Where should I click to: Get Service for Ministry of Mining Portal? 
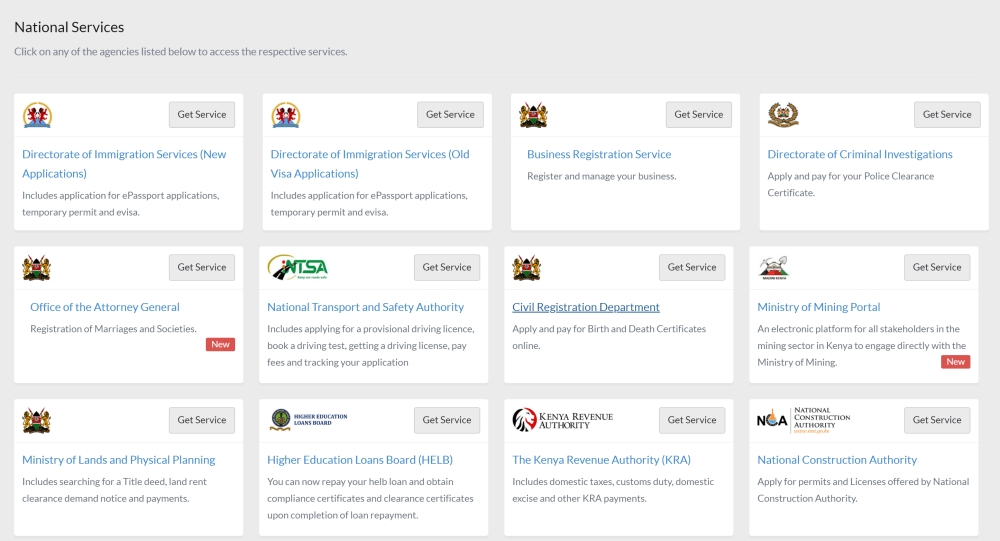pos(937,267)
